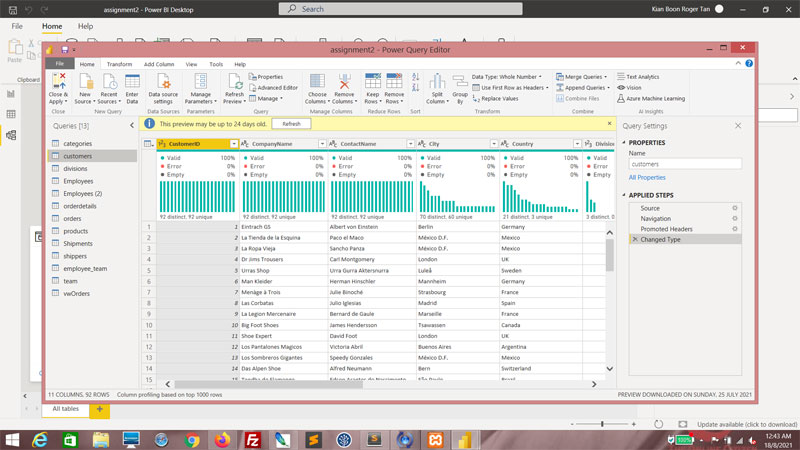The width and height of the screenshot is (800, 450).
Task: Click Use First Row as Headers
Action: (510, 88)
